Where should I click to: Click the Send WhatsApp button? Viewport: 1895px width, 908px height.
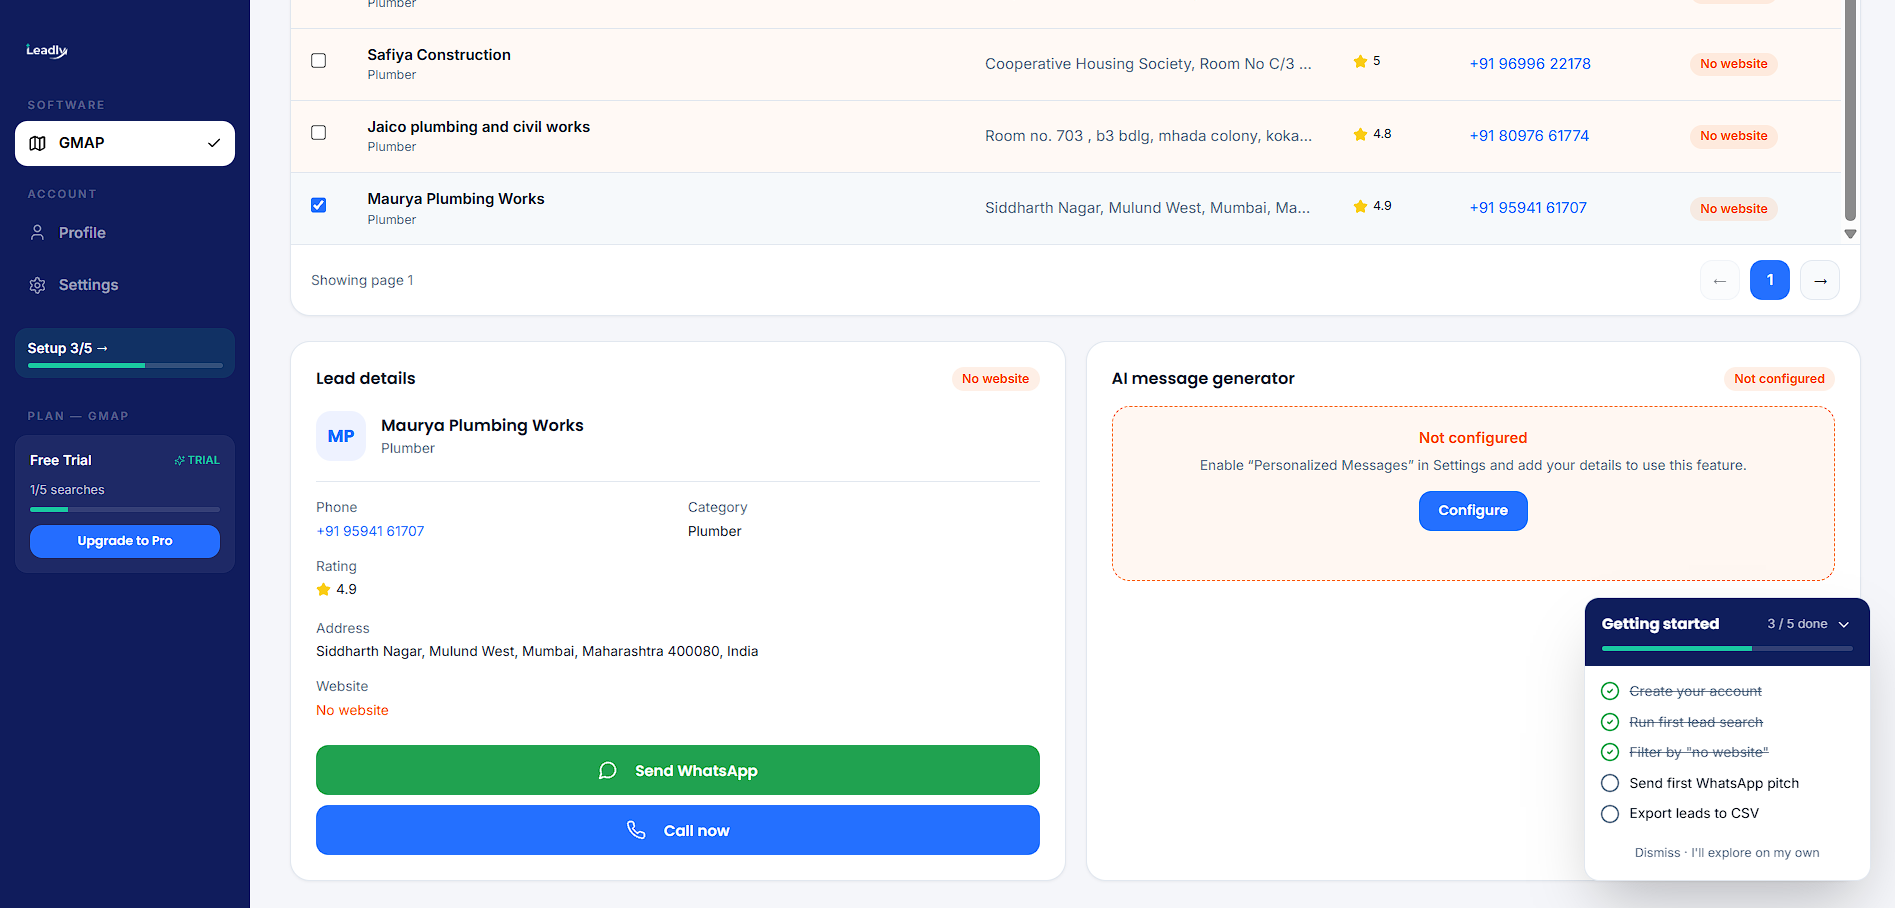[x=678, y=770]
